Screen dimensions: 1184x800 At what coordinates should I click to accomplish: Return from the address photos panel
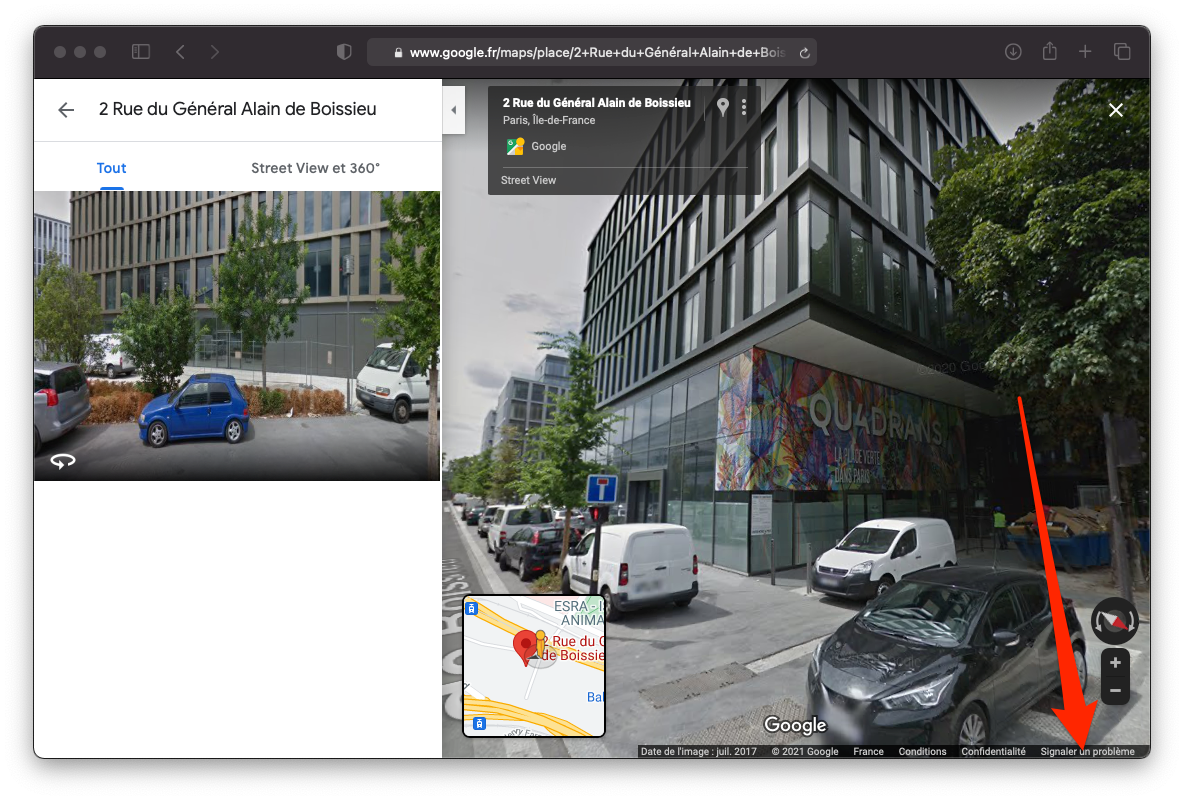coord(66,110)
